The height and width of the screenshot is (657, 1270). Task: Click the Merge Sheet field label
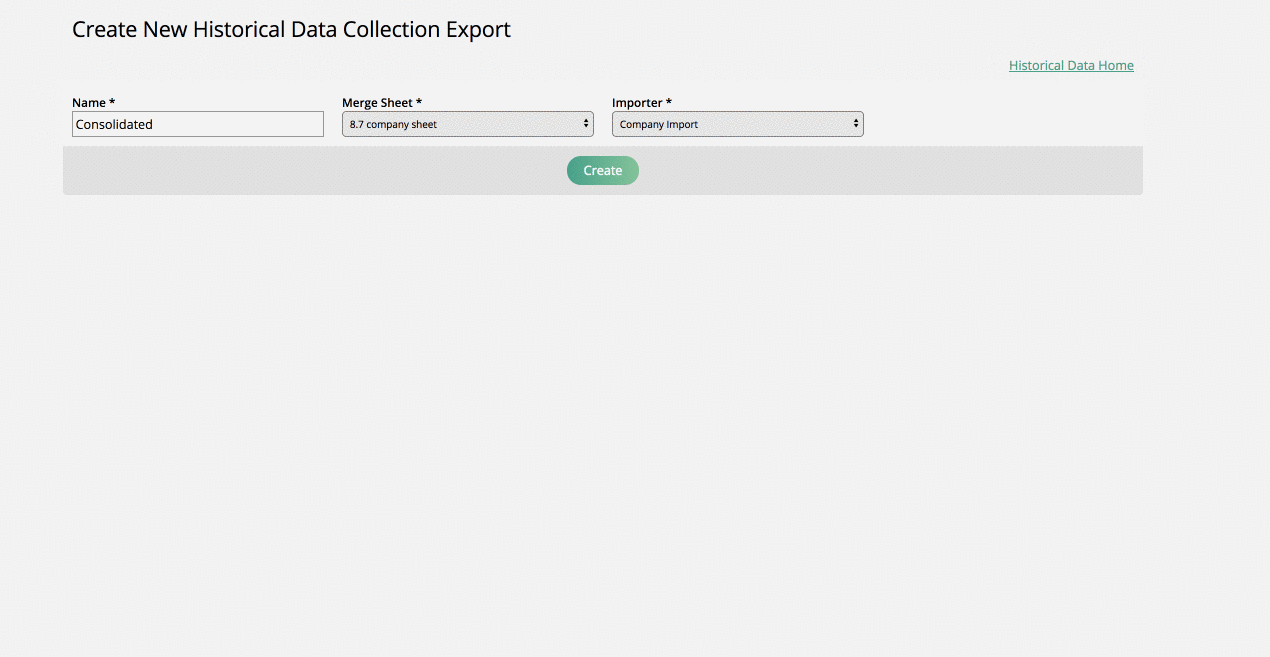coord(382,102)
